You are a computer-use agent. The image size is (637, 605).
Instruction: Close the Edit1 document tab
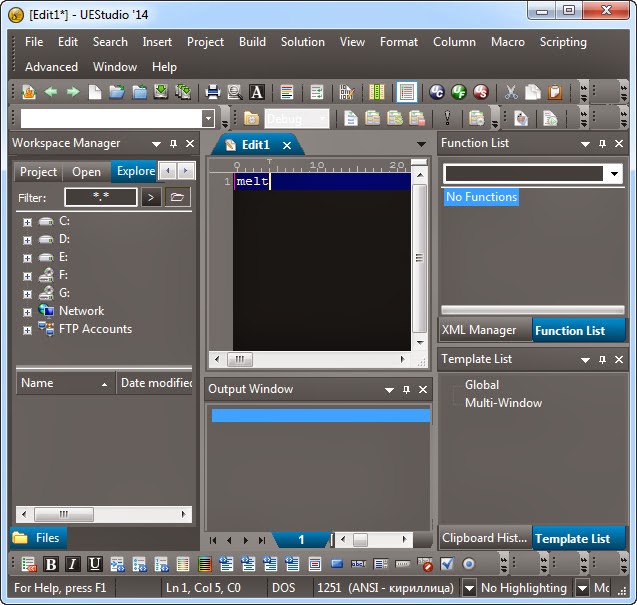pyautogui.click(x=287, y=145)
